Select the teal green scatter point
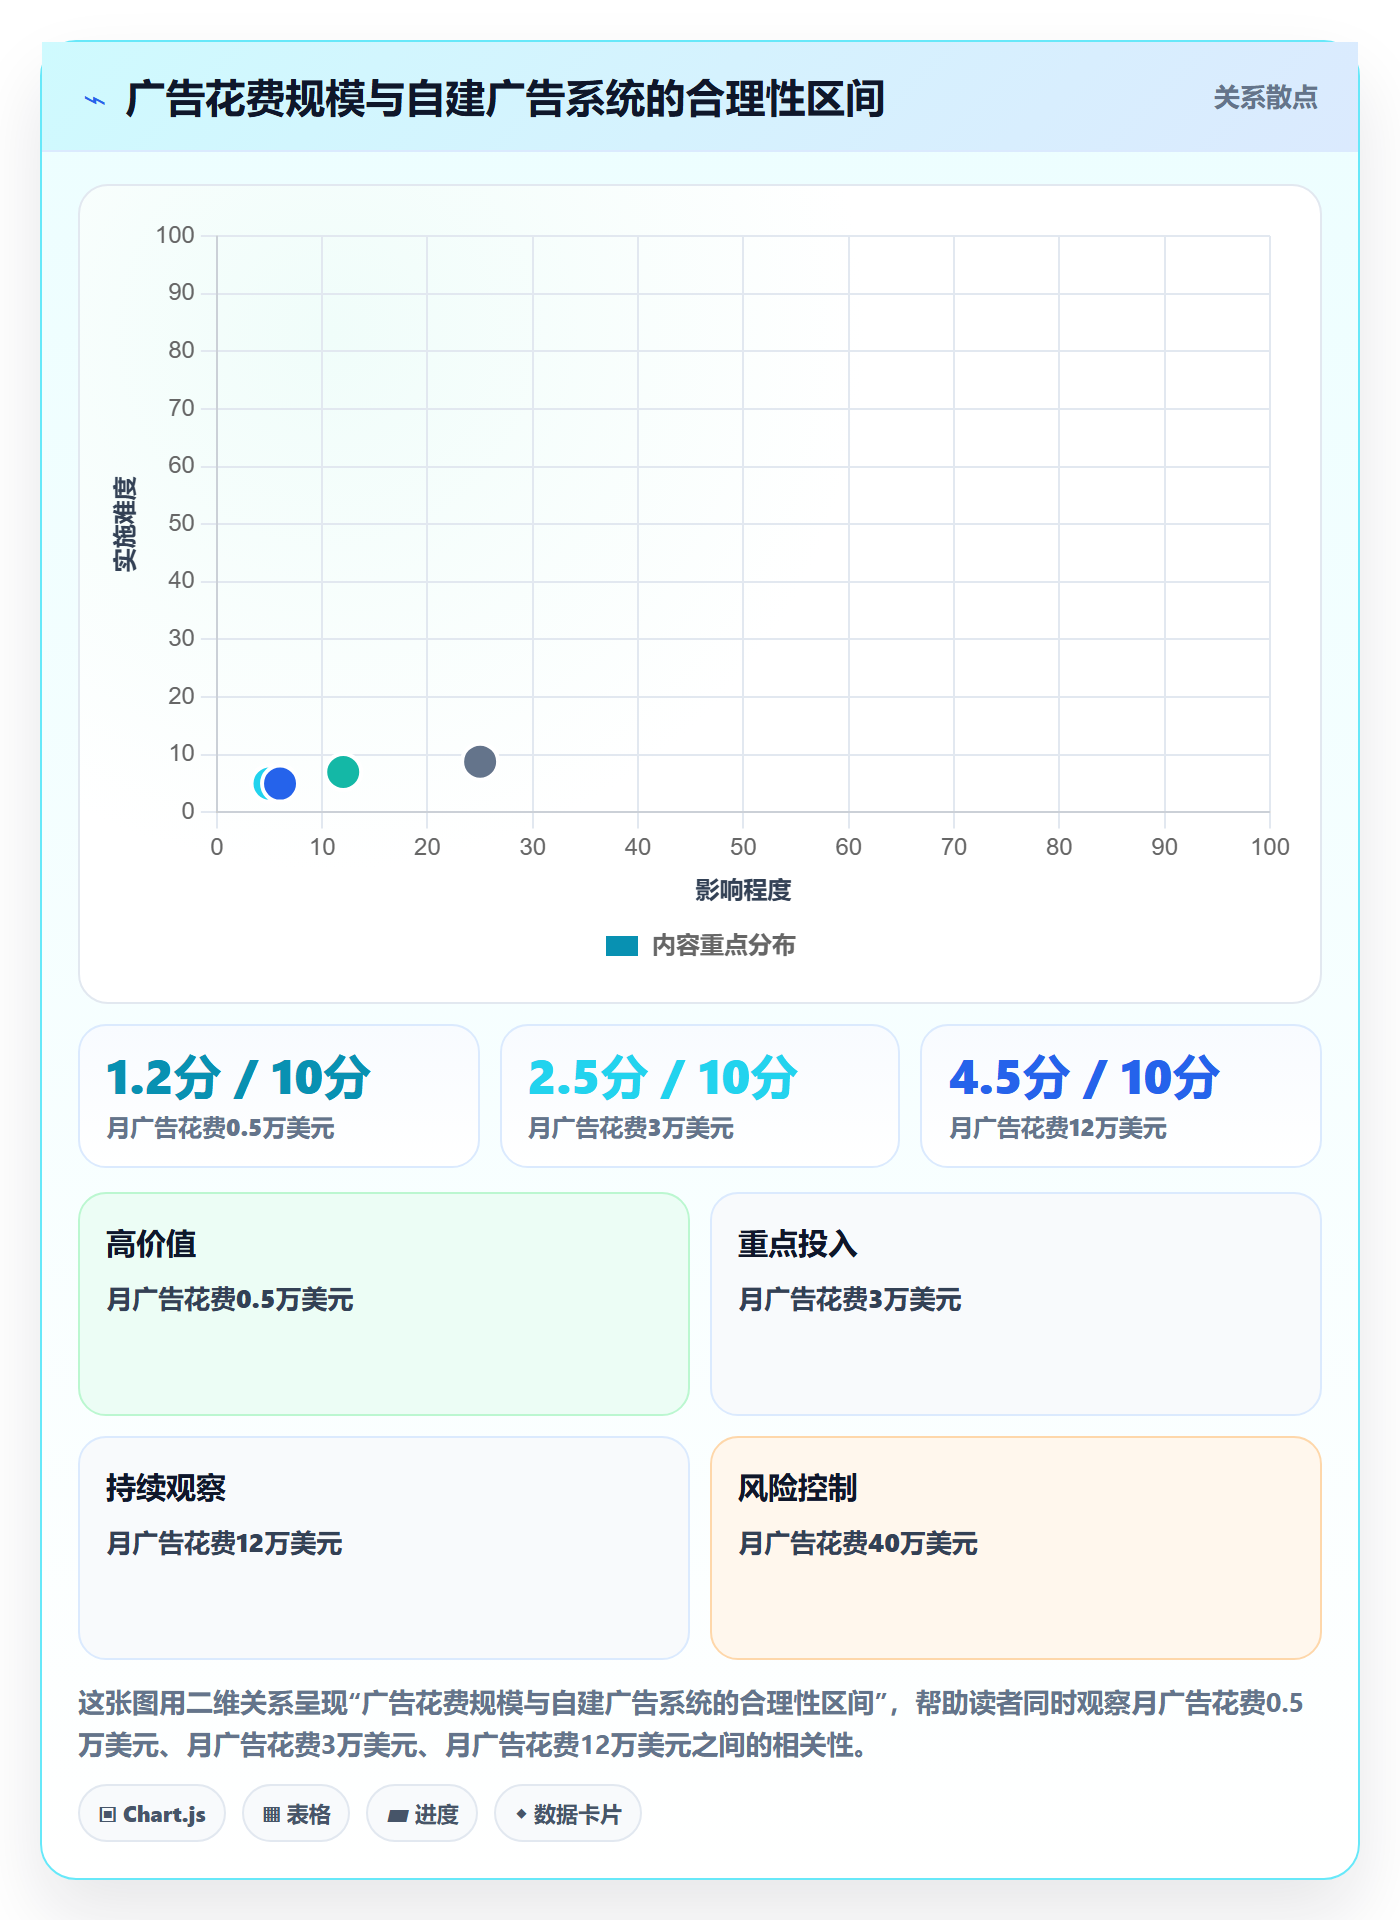The image size is (1400, 1920). click(343, 772)
